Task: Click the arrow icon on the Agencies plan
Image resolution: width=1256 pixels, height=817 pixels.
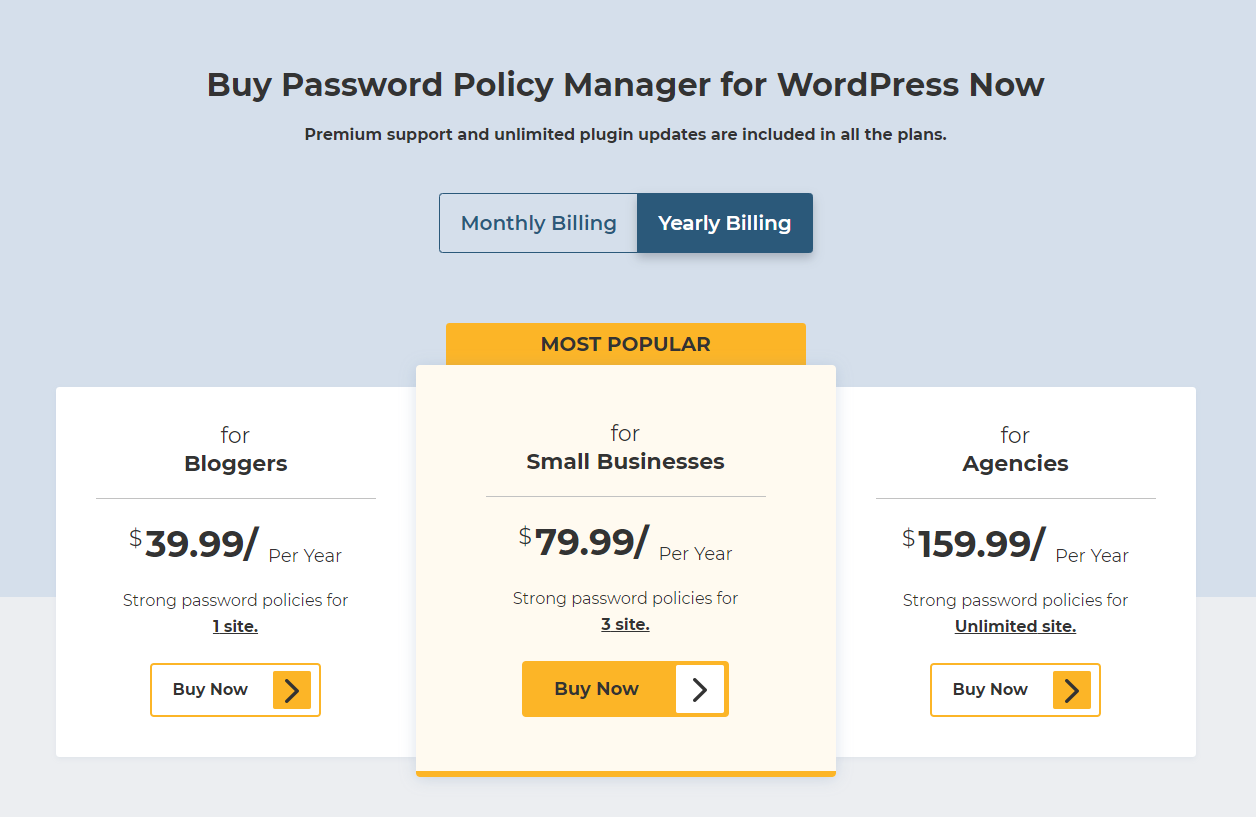Action: tap(1072, 690)
